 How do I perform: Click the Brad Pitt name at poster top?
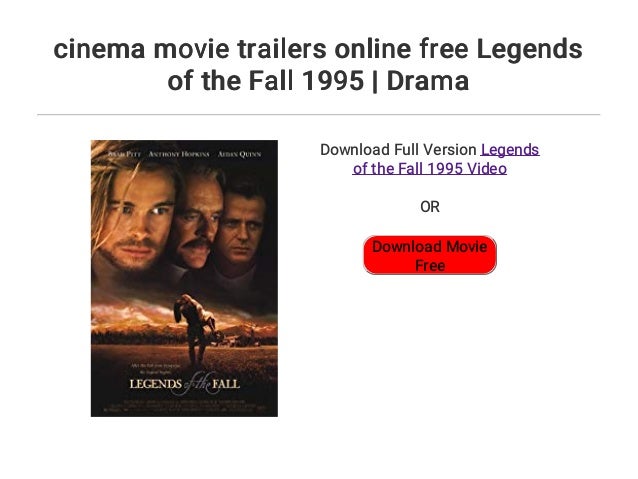click(x=125, y=154)
